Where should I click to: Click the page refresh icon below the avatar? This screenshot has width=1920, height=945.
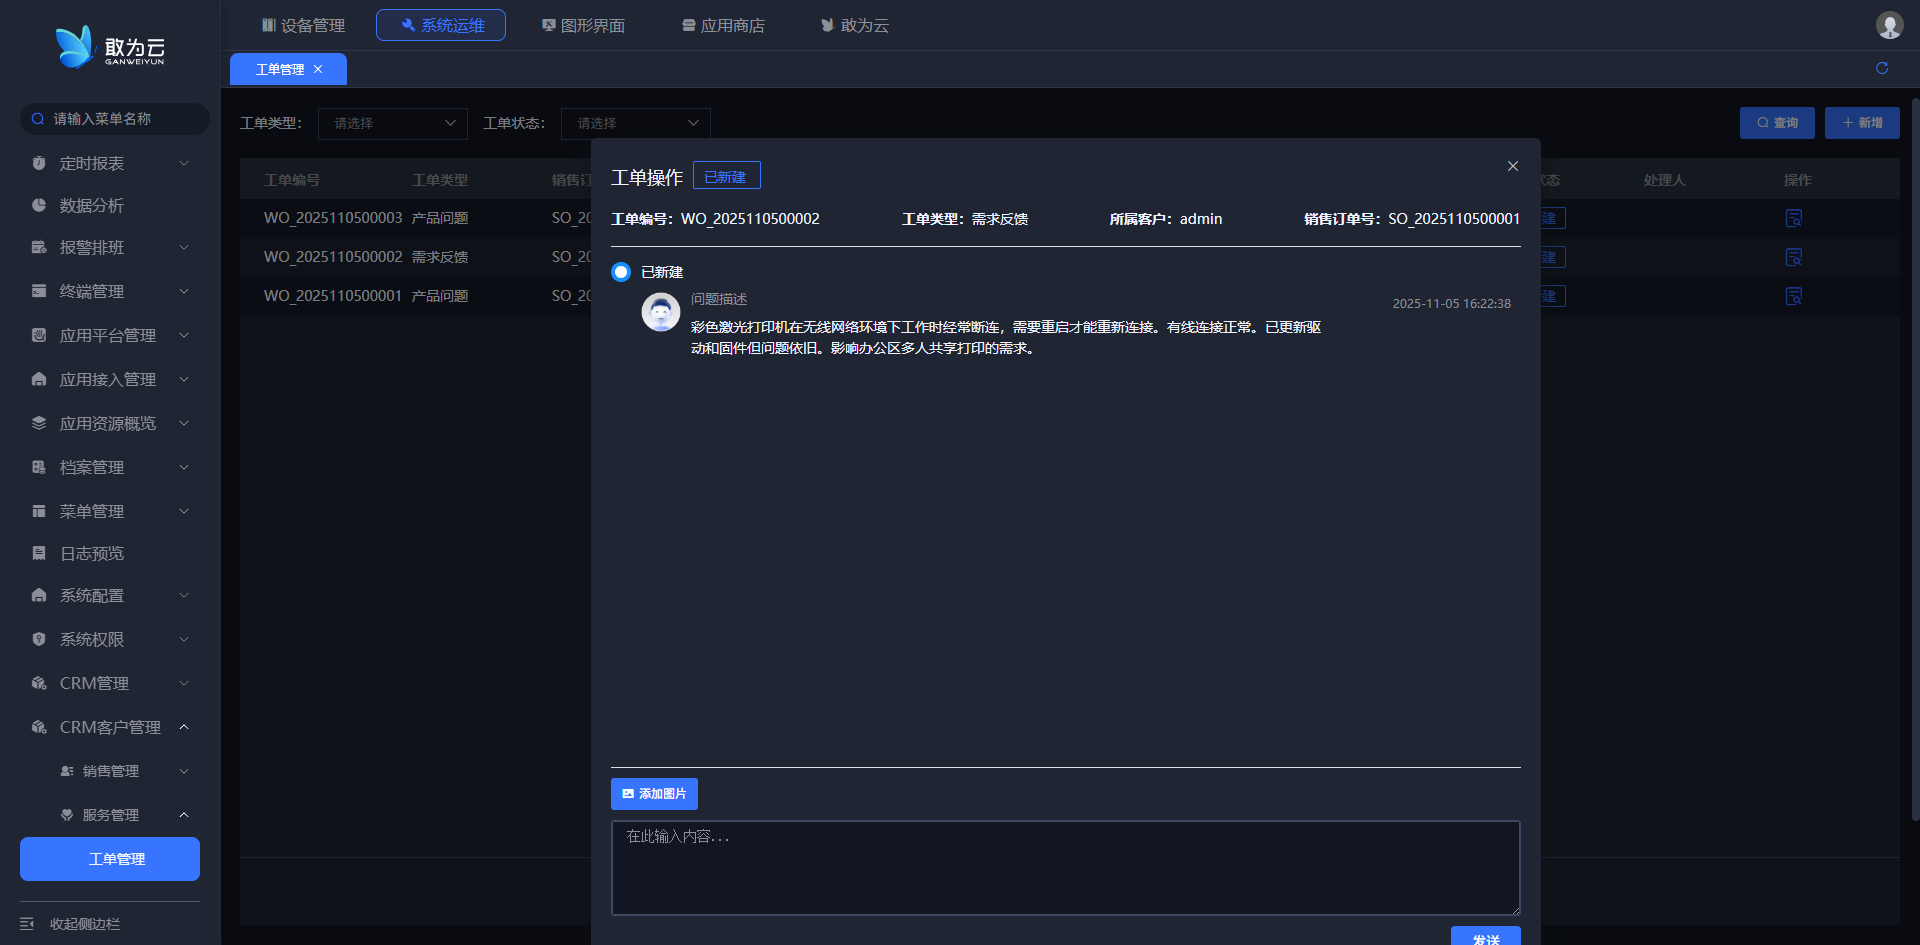1882,68
